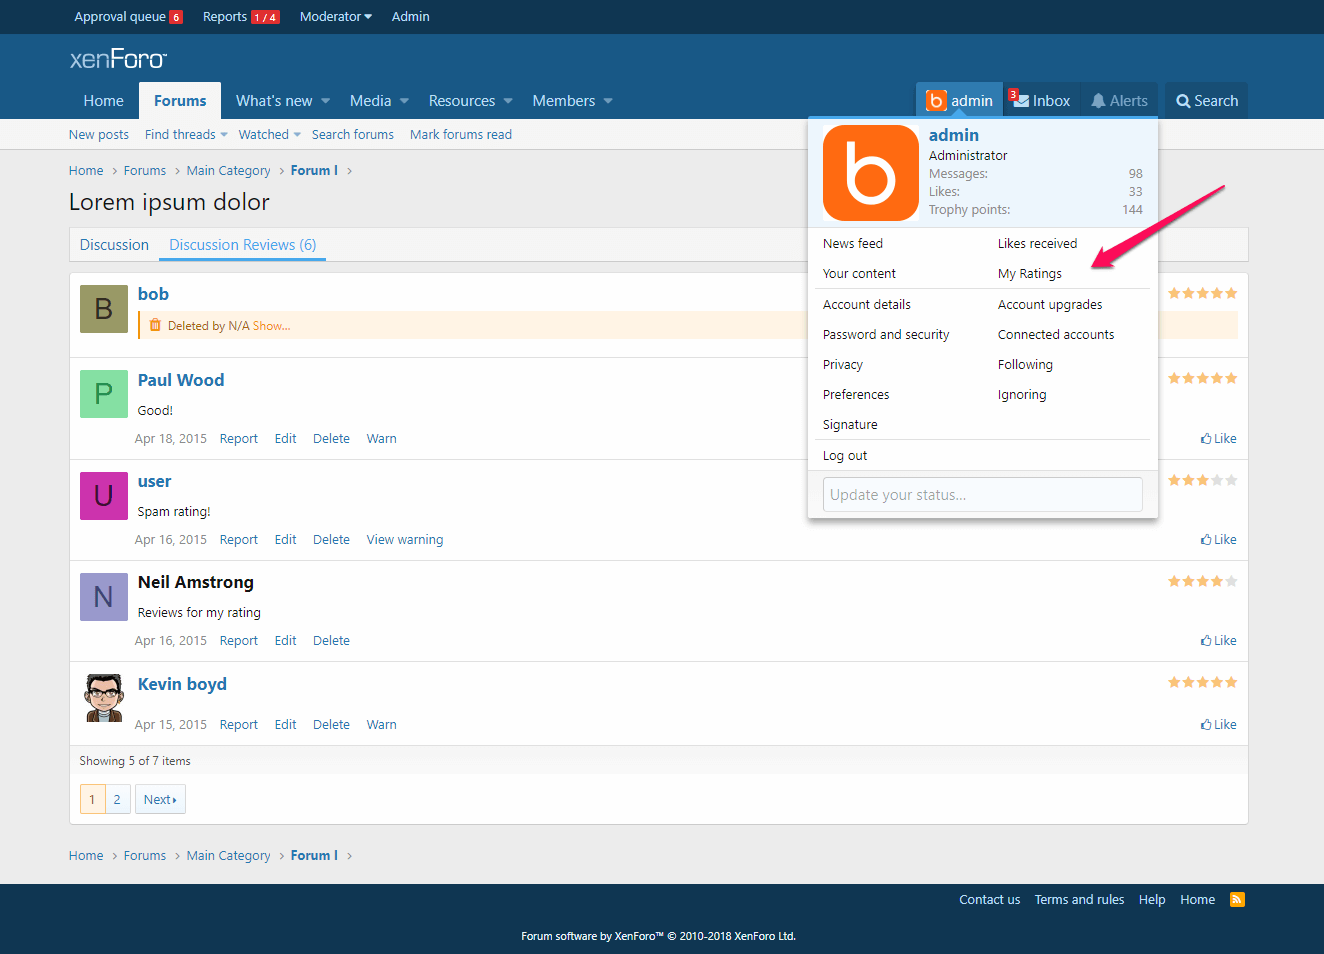Show the deleted review by bob
Viewport: 1324px width, 954px height.
tap(271, 326)
